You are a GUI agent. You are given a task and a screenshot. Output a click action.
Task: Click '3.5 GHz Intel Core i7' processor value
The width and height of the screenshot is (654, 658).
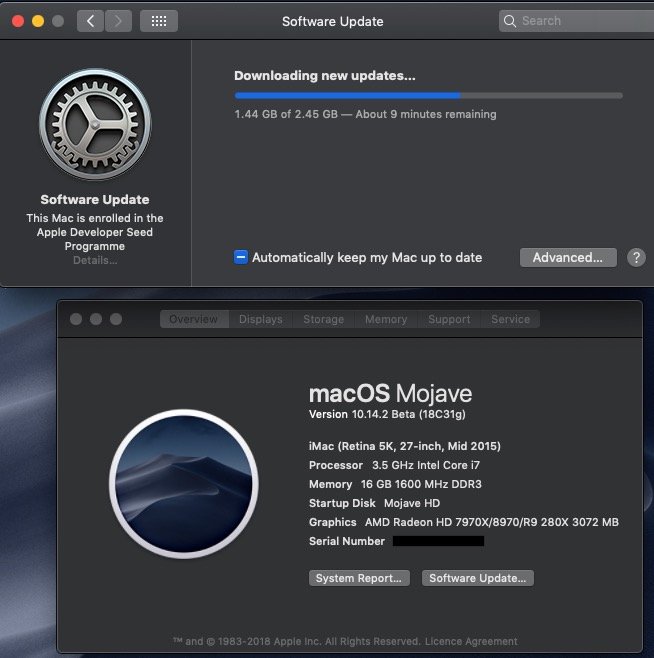tap(426, 465)
